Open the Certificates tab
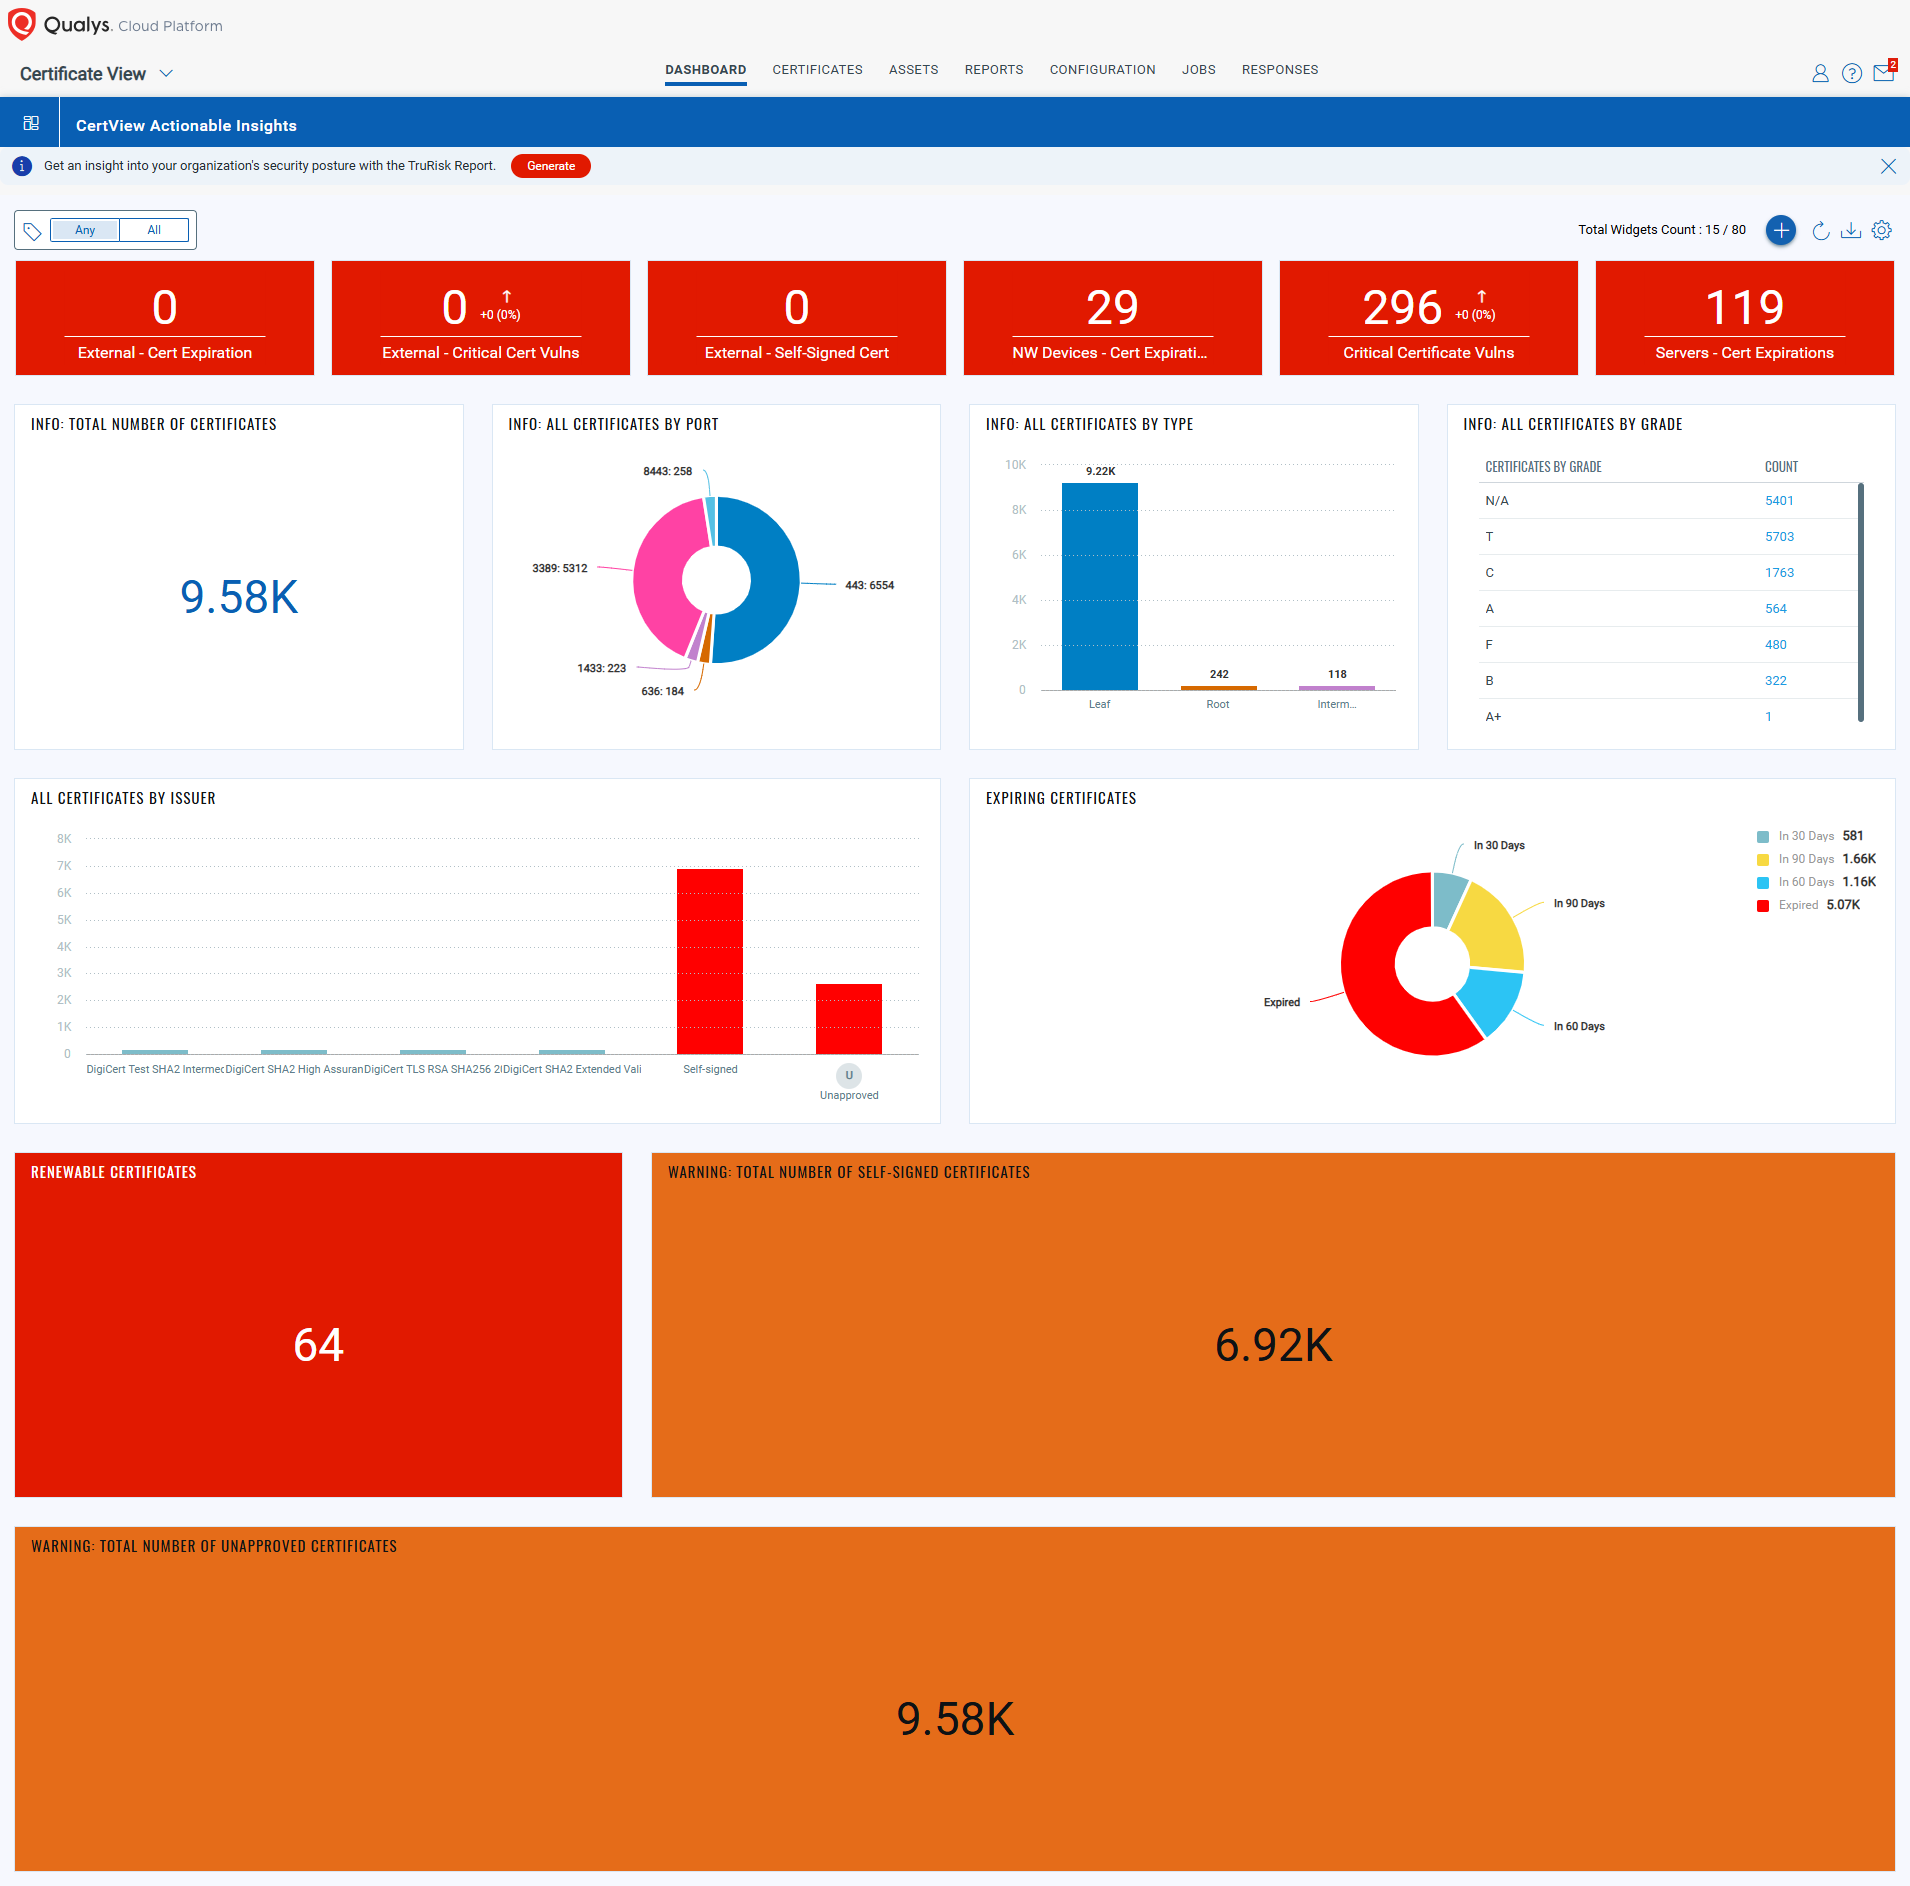 (x=817, y=70)
